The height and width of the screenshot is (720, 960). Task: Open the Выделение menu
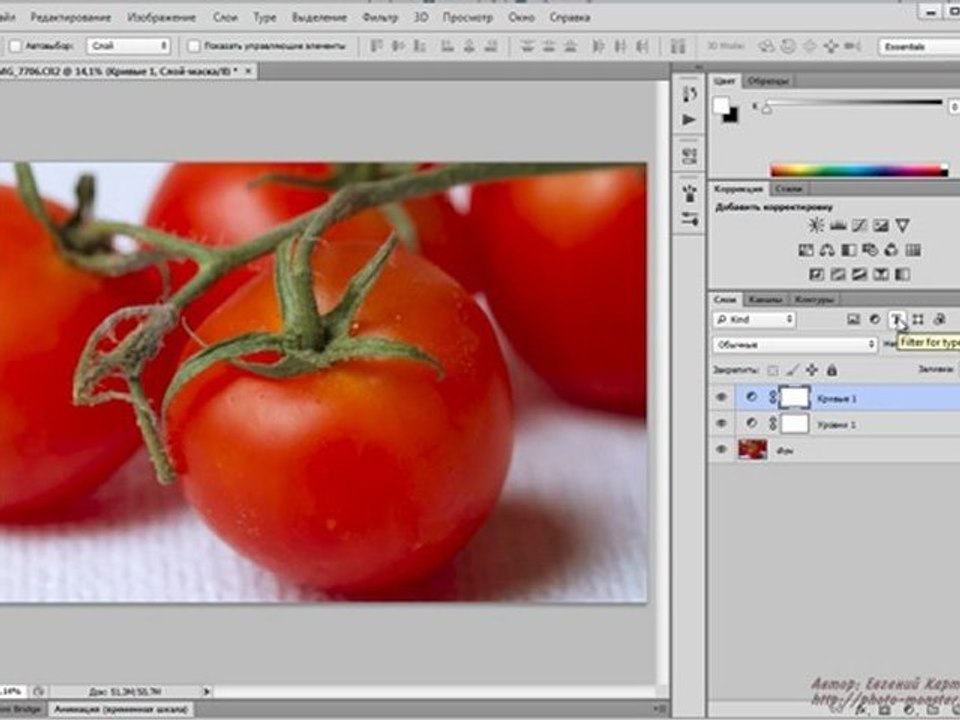pyautogui.click(x=319, y=18)
